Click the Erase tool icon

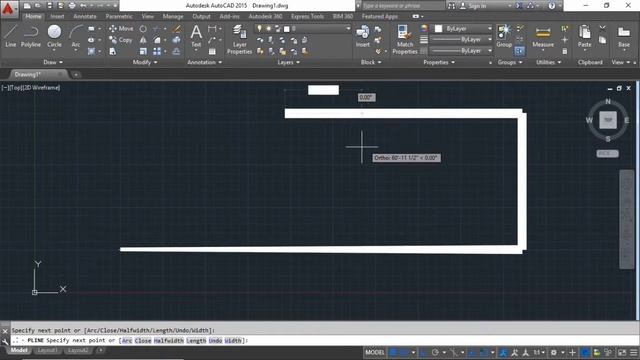[x=176, y=29]
